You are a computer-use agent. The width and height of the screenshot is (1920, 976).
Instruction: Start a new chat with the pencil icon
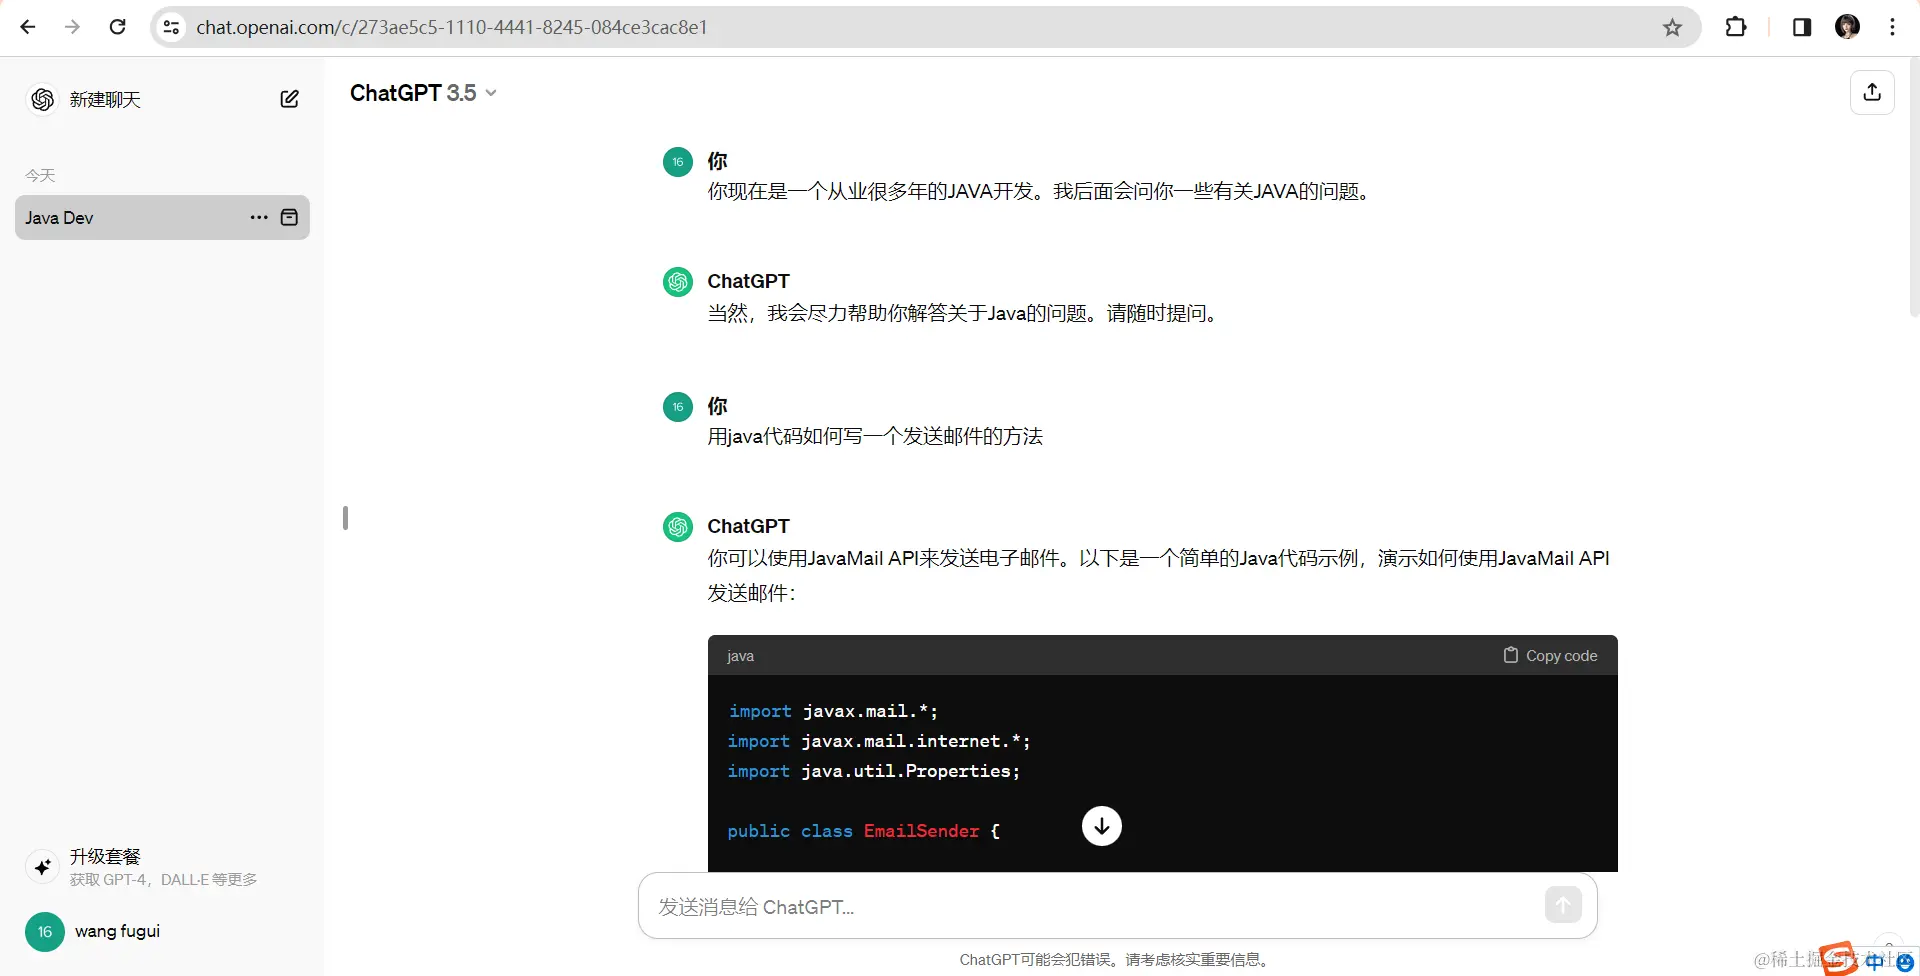click(289, 99)
